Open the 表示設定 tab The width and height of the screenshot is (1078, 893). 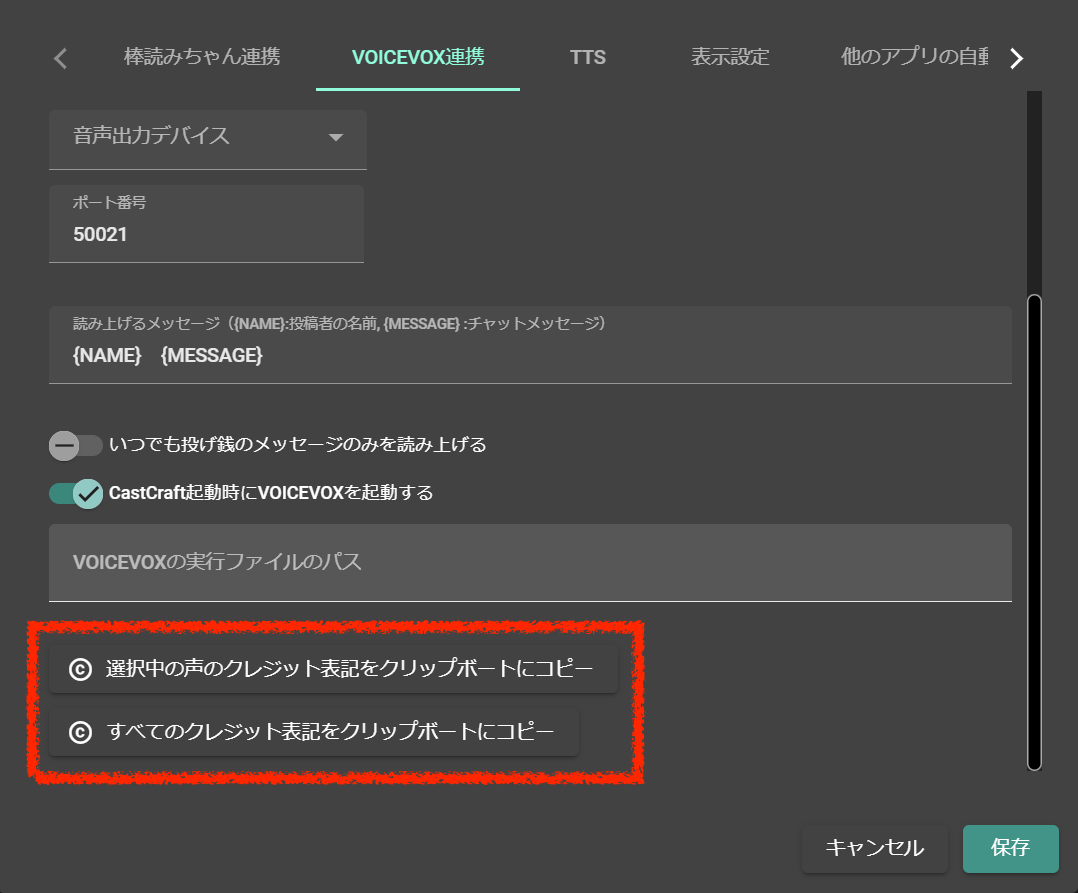pos(729,57)
